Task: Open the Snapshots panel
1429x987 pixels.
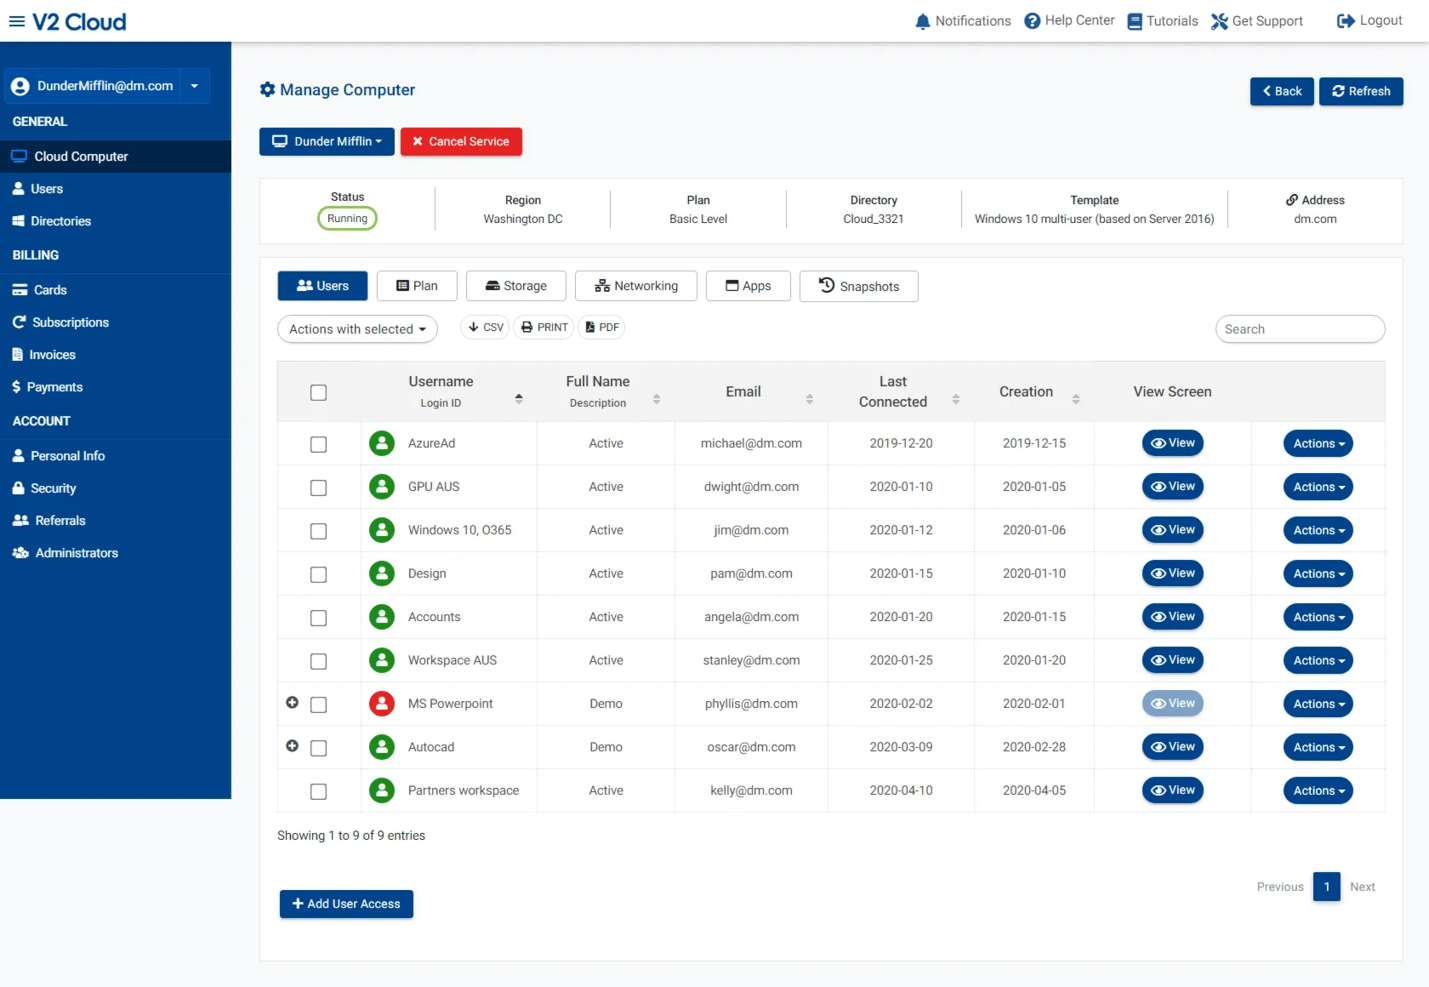Action: [x=858, y=286]
